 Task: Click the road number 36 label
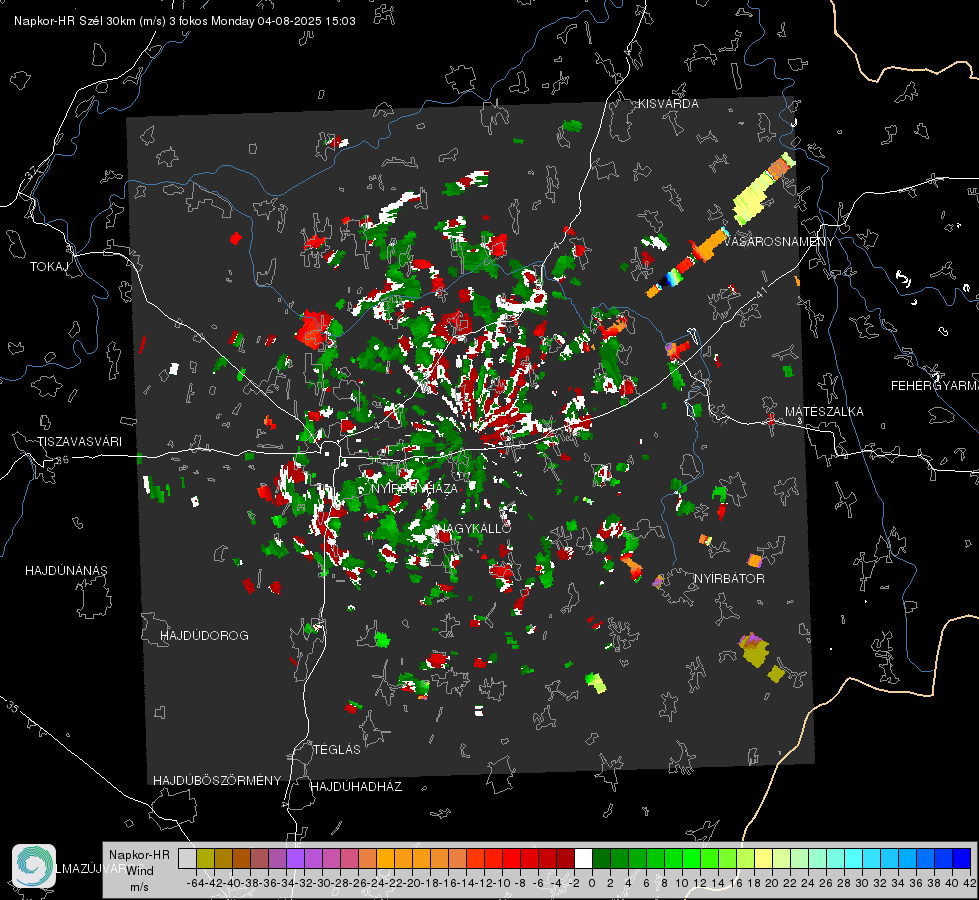(62, 460)
